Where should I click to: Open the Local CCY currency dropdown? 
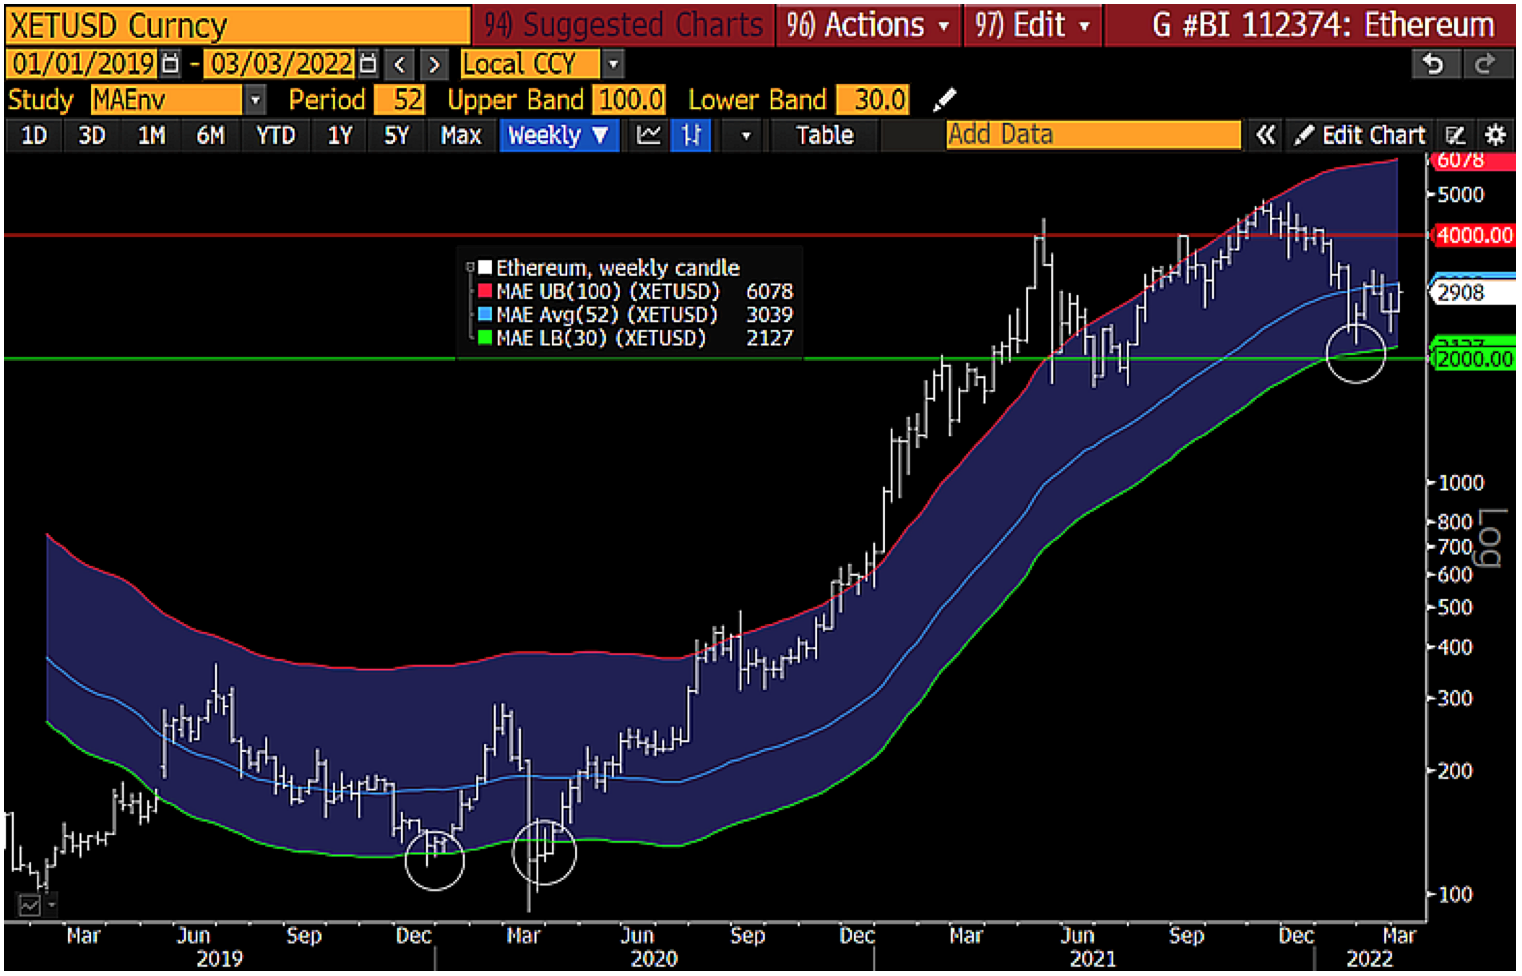click(x=613, y=64)
